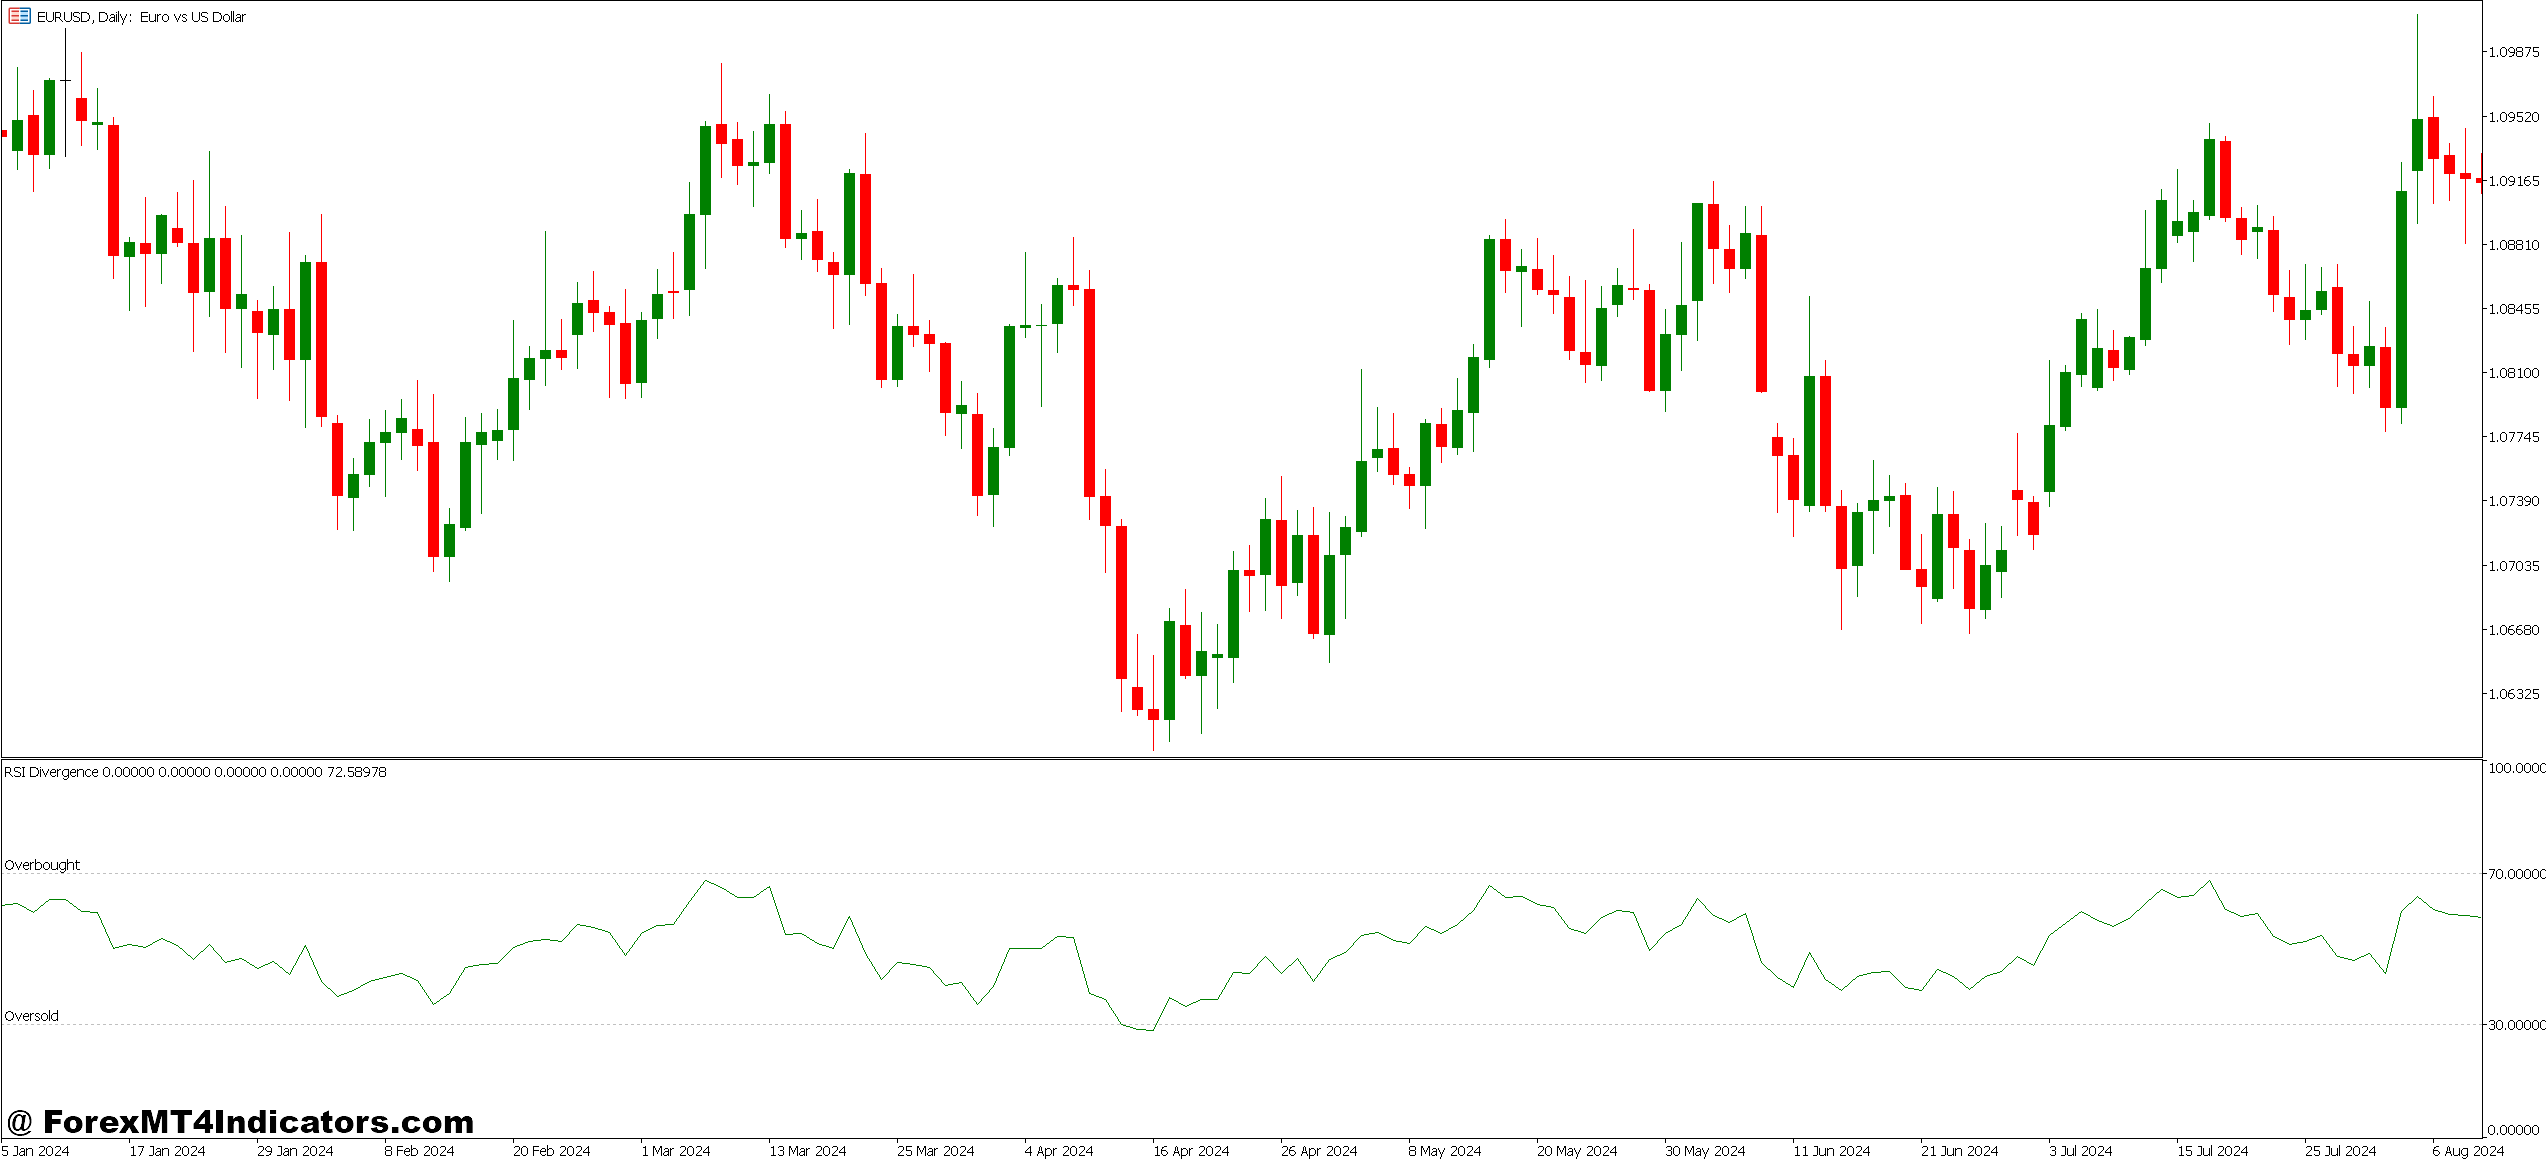The height and width of the screenshot is (1161, 2546).
Task: Select the chart title 'EURUSD, Daily: Euro vs US Dollar'
Action: click(138, 17)
